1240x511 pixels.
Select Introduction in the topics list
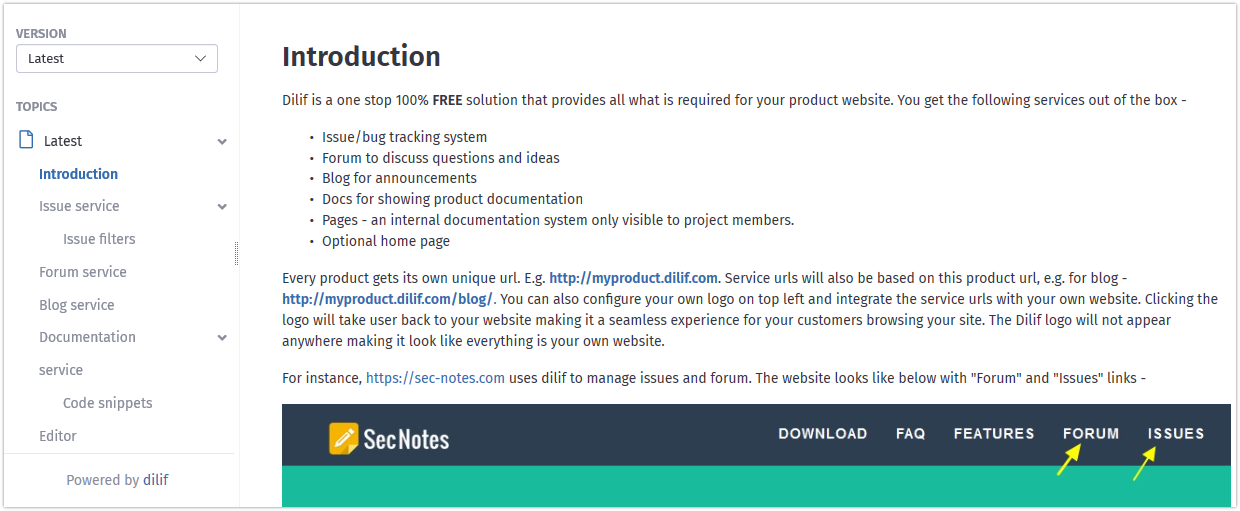point(78,174)
